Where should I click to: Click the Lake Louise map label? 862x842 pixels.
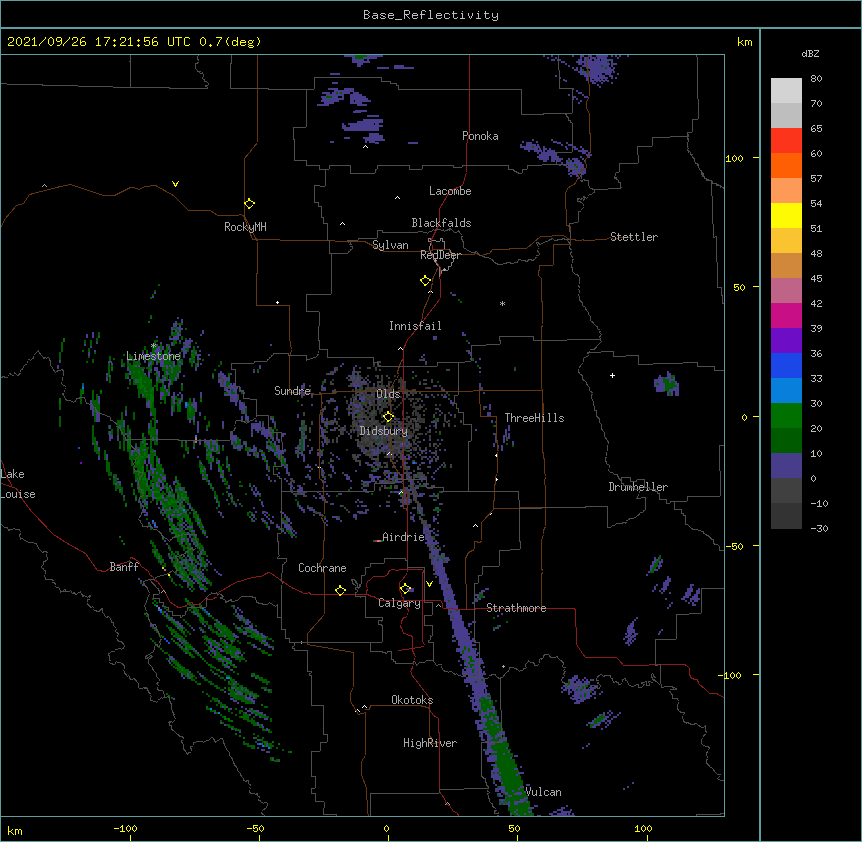(x=18, y=484)
